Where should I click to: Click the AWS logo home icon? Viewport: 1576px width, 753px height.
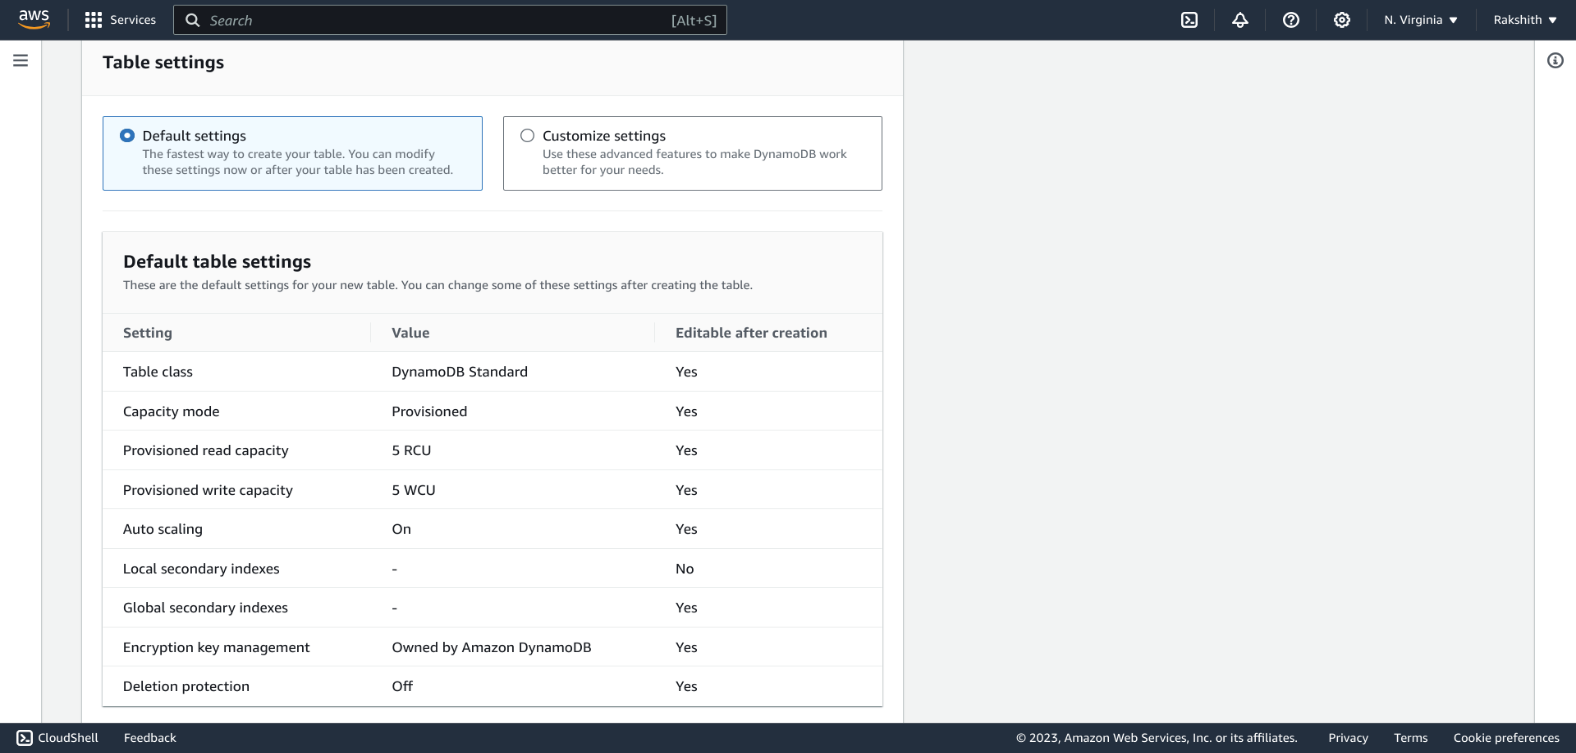coord(34,19)
